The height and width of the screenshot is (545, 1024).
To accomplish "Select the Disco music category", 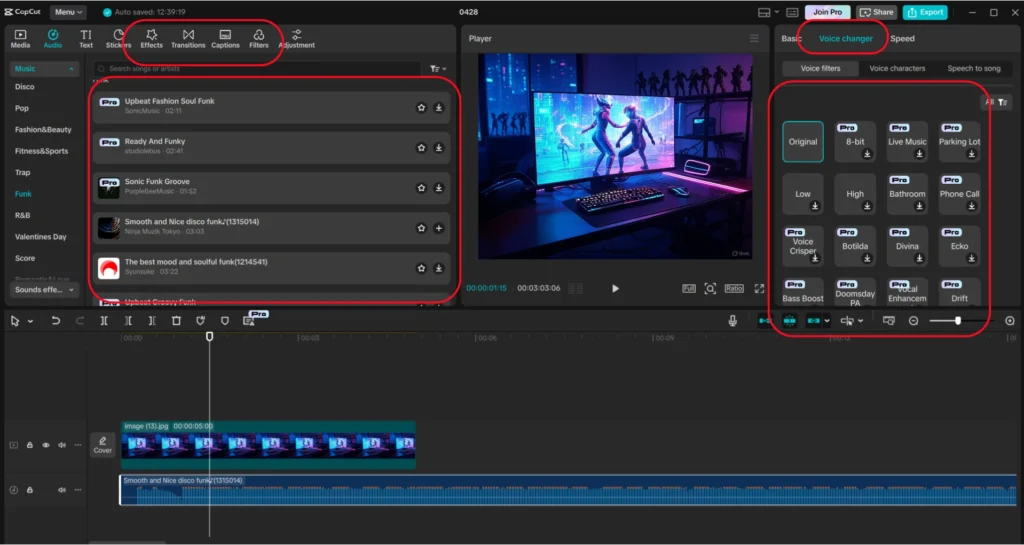I will point(25,87).
